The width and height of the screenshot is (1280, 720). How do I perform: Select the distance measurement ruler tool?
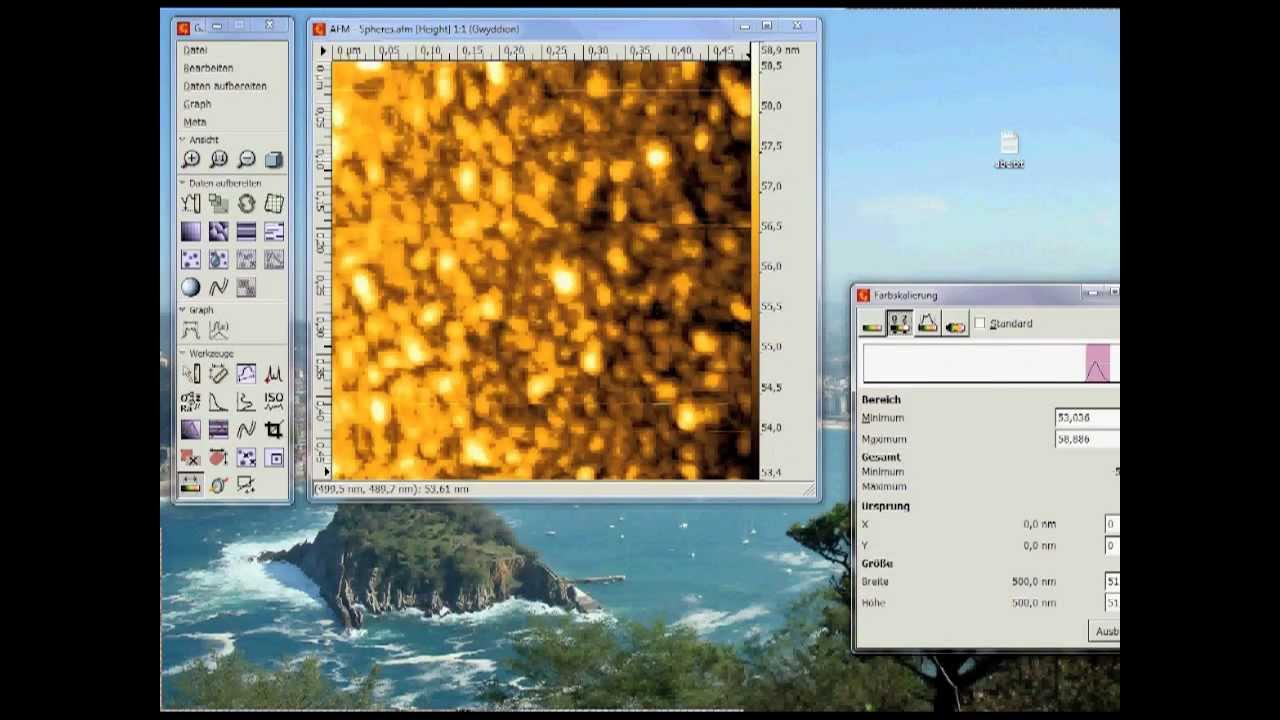pyautogui.click(x=218, y=373)
